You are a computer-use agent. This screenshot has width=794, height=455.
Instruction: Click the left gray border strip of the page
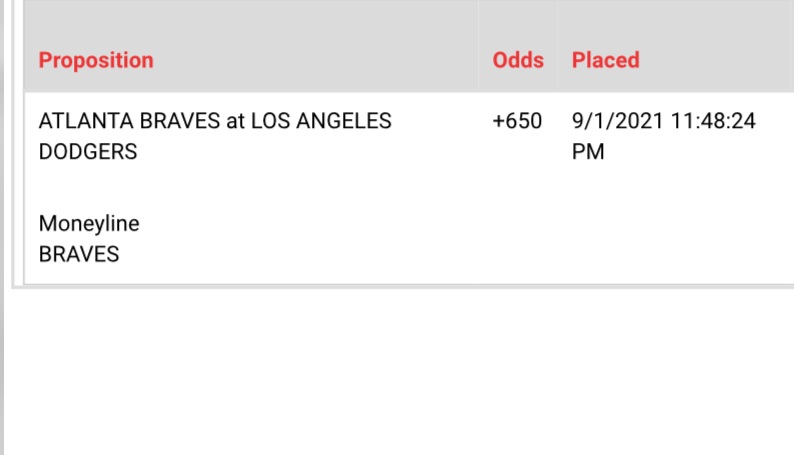(2, 228)
